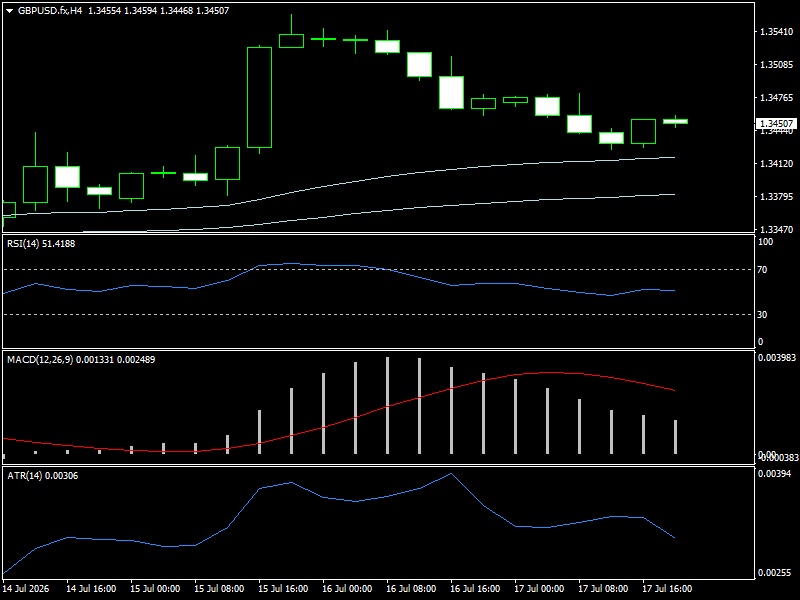Click the ATR(14) 0.00306 indicator label
The width and height of the screenshot is (800, 600).
point(43,476)
